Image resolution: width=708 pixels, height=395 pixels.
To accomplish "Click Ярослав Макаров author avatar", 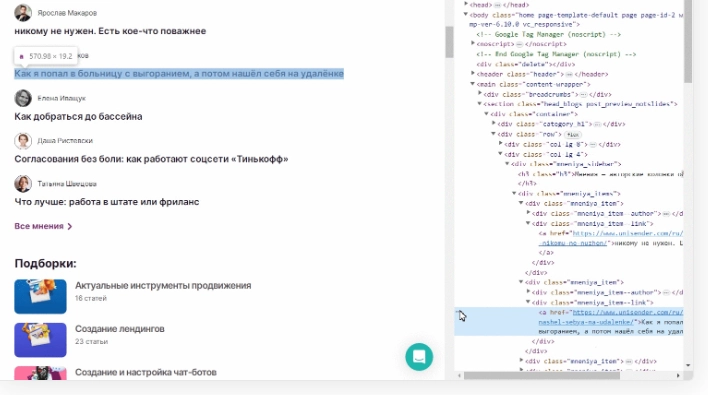I will point(23,13).
